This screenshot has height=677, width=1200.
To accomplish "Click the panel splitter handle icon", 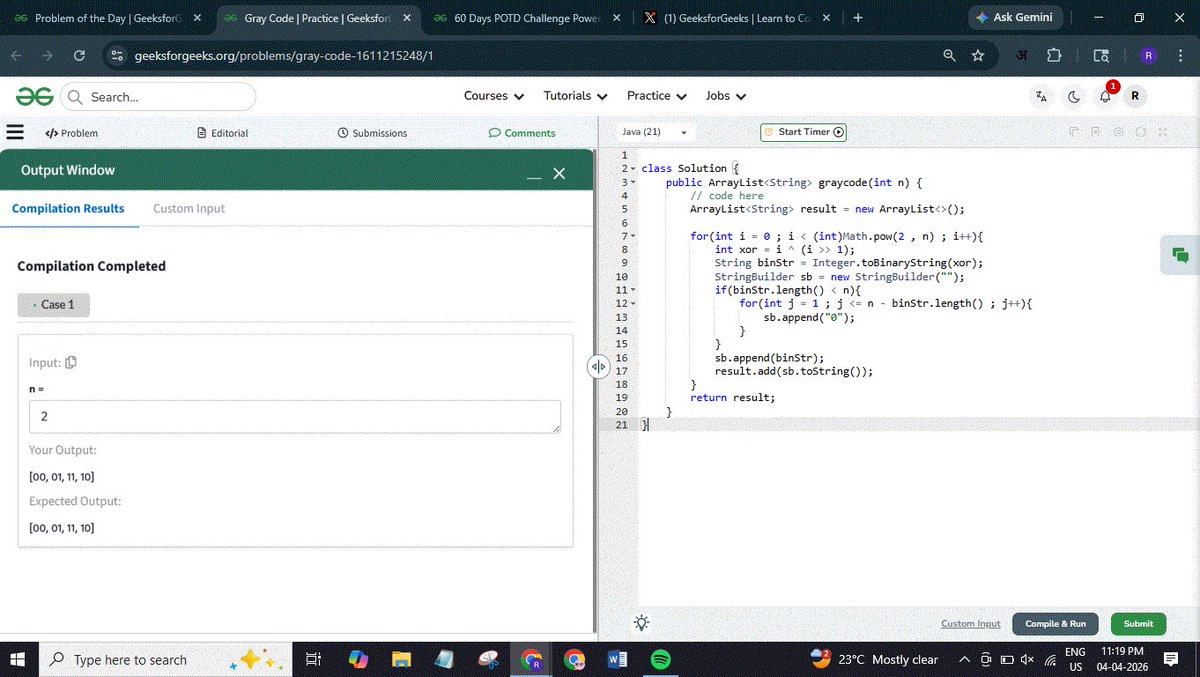I will (x=598, y=367).
